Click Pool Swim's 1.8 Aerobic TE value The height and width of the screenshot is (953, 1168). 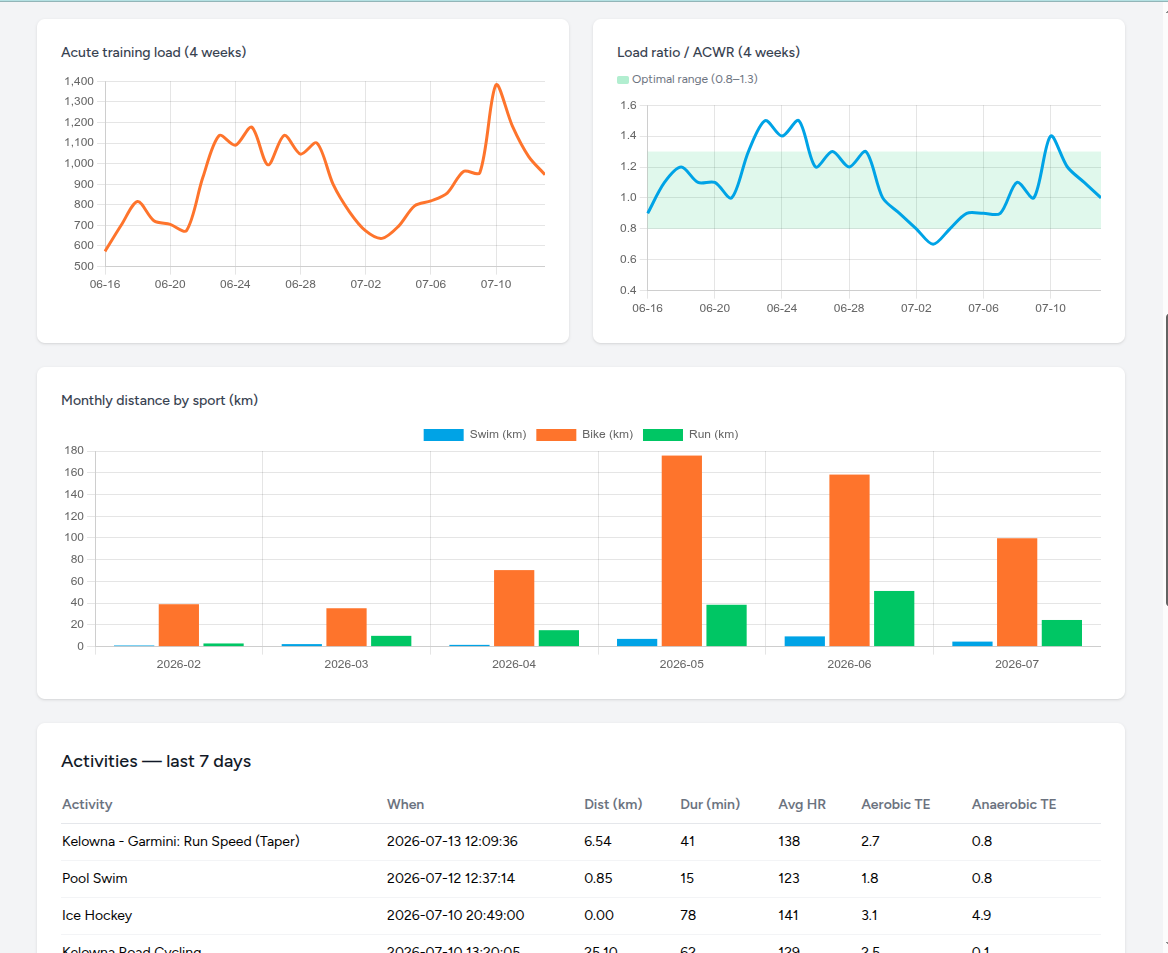pos(869,878)
